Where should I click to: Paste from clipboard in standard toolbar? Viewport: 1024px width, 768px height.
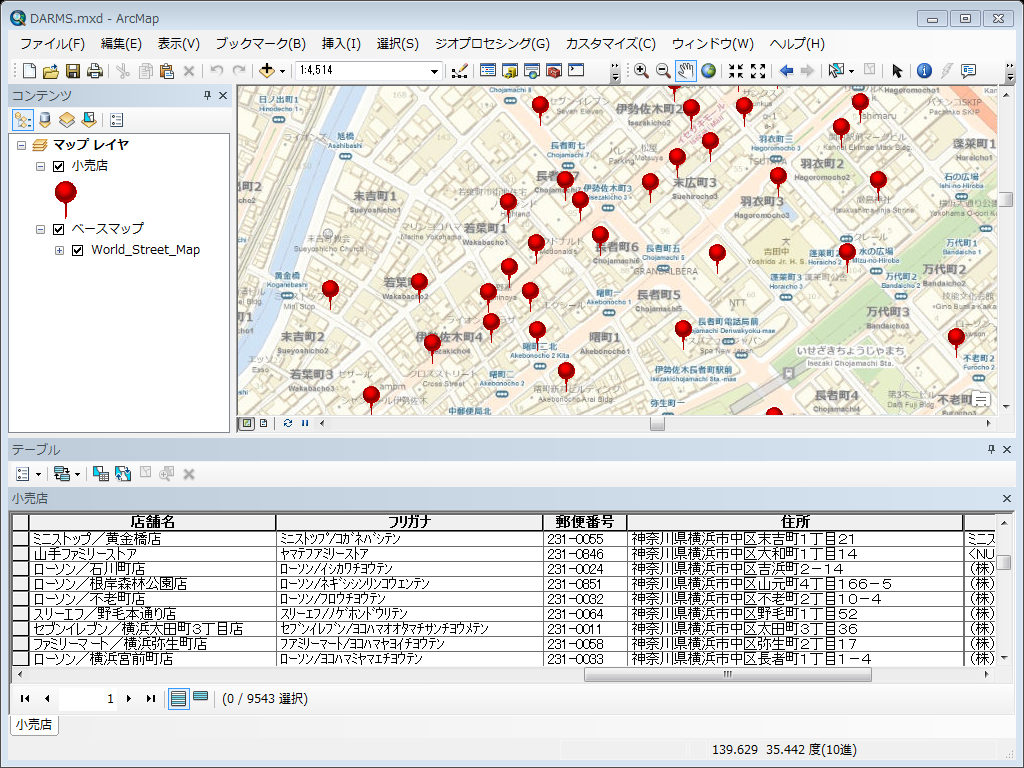(167, 71)
